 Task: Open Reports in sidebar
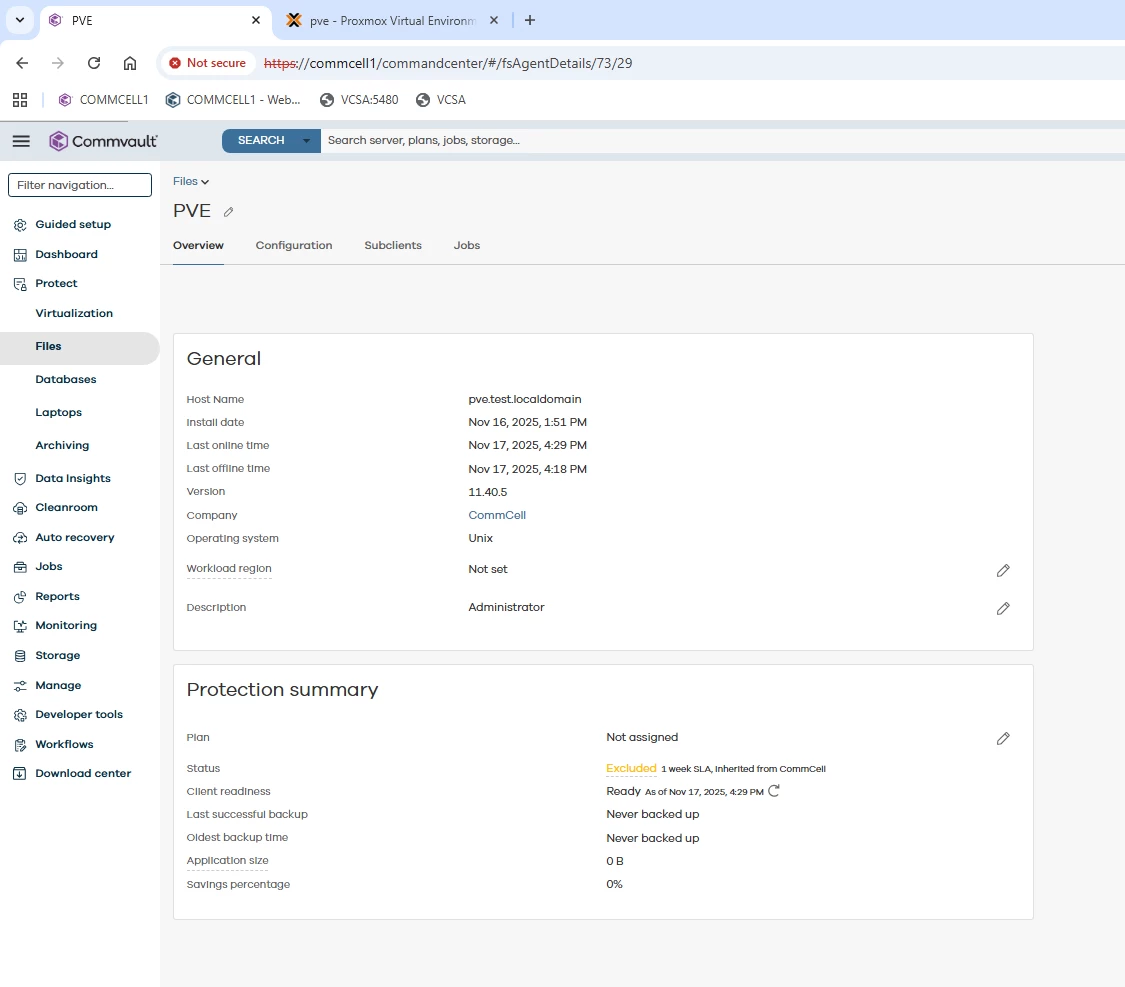(57, 597)
